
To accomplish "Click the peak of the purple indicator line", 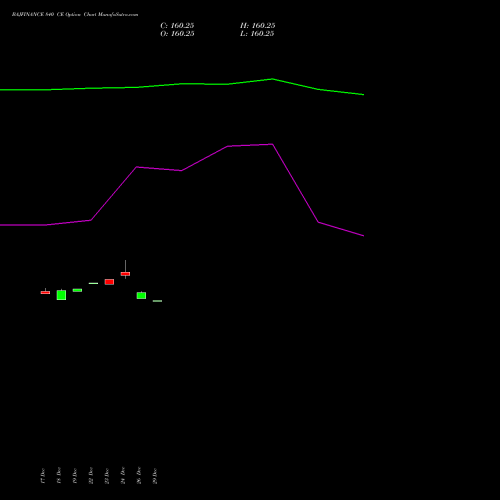I will 272,144.
